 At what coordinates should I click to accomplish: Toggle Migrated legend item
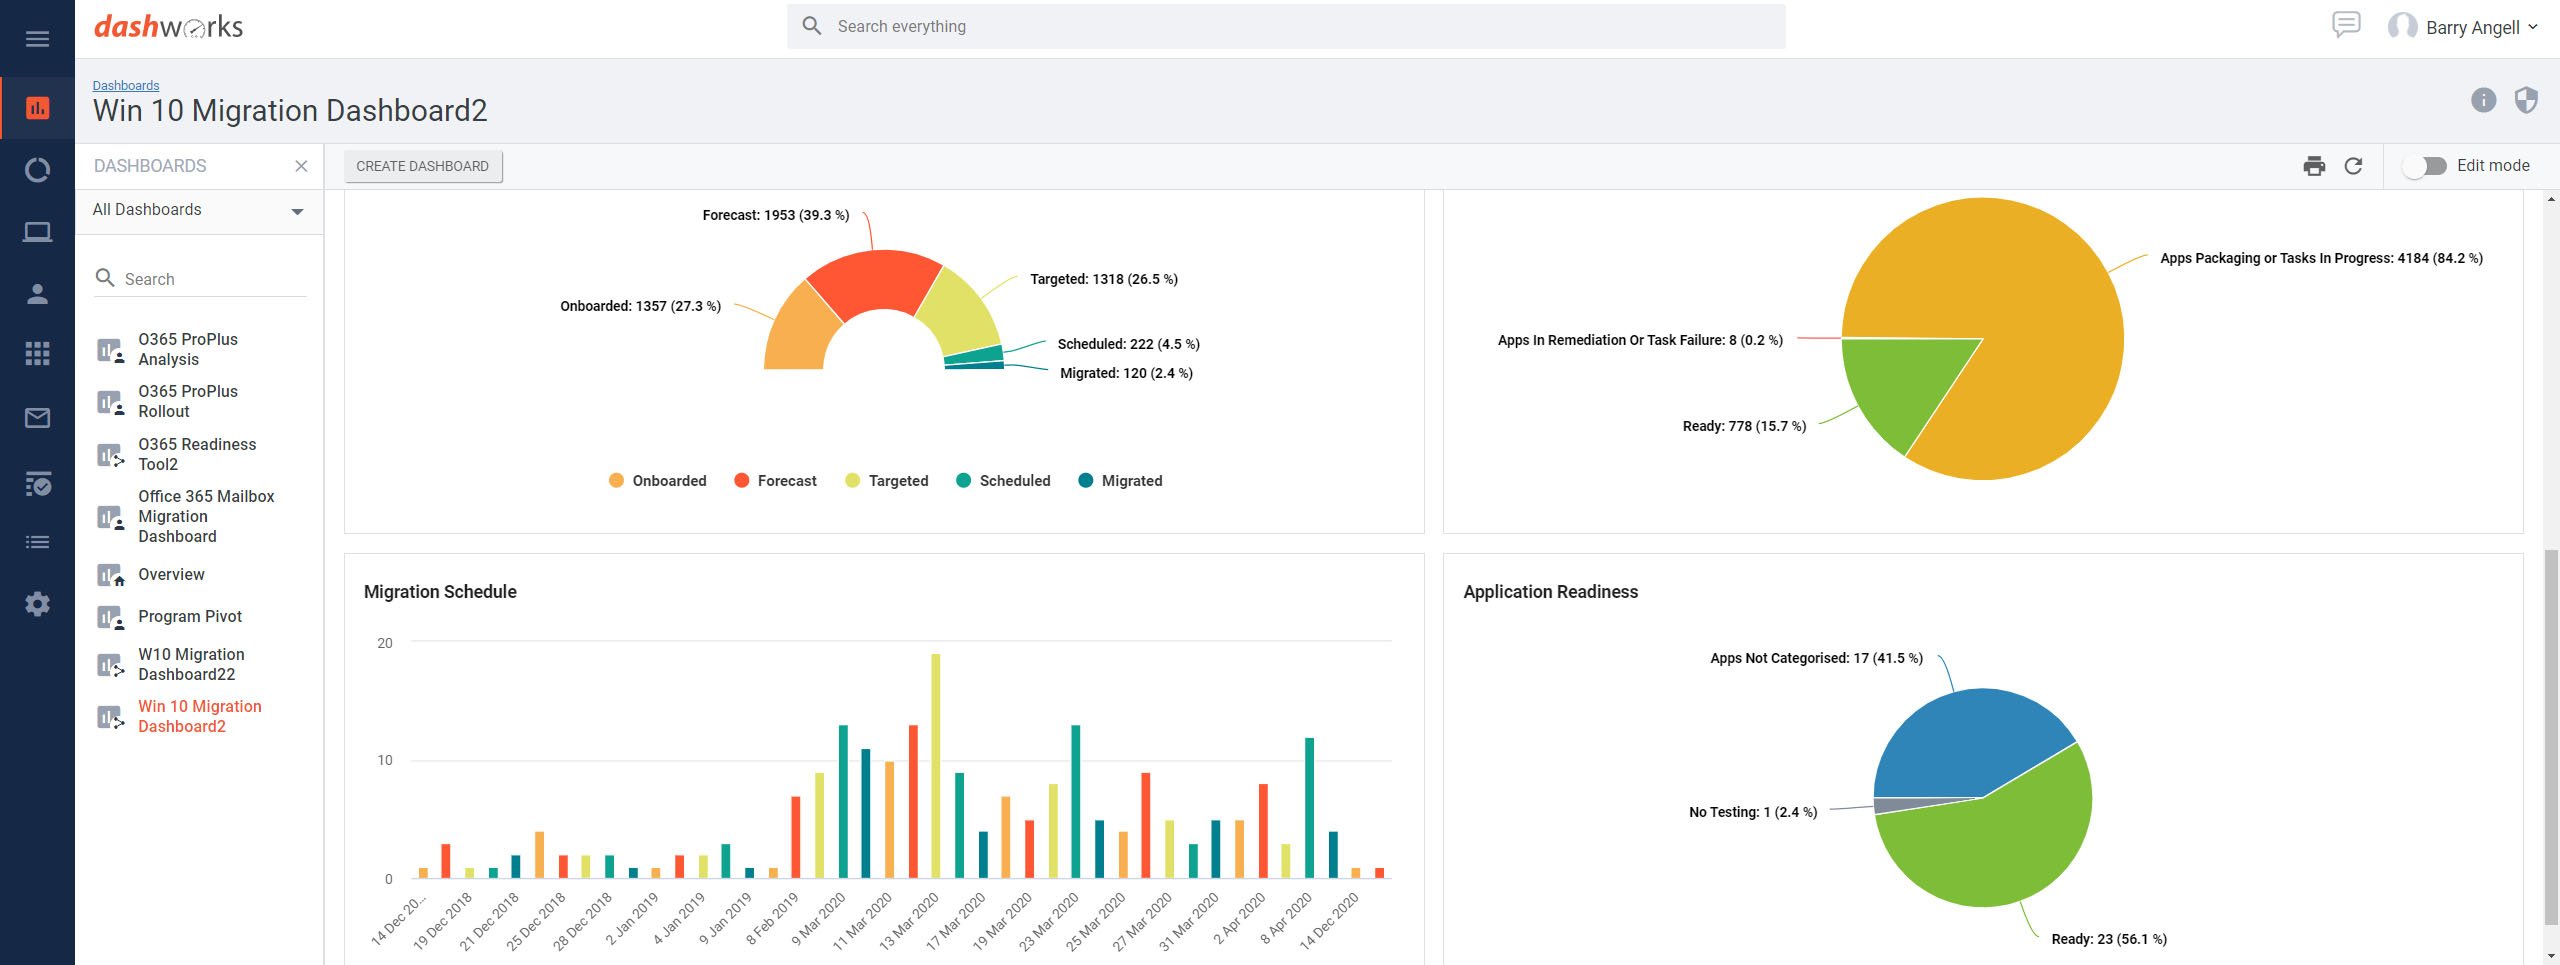(x=1121, y=481)
